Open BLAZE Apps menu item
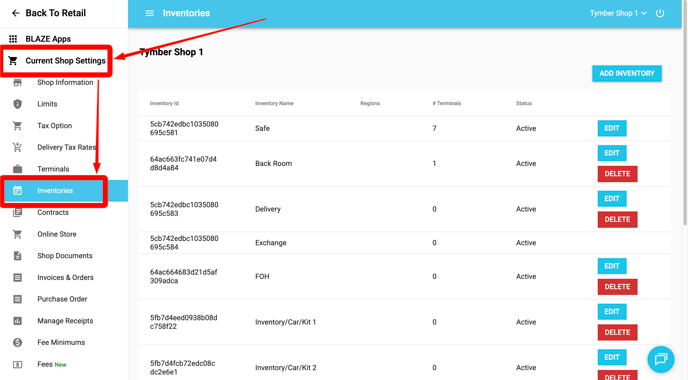The width and height of the screenshot is (688, 380). click(48, 39)
